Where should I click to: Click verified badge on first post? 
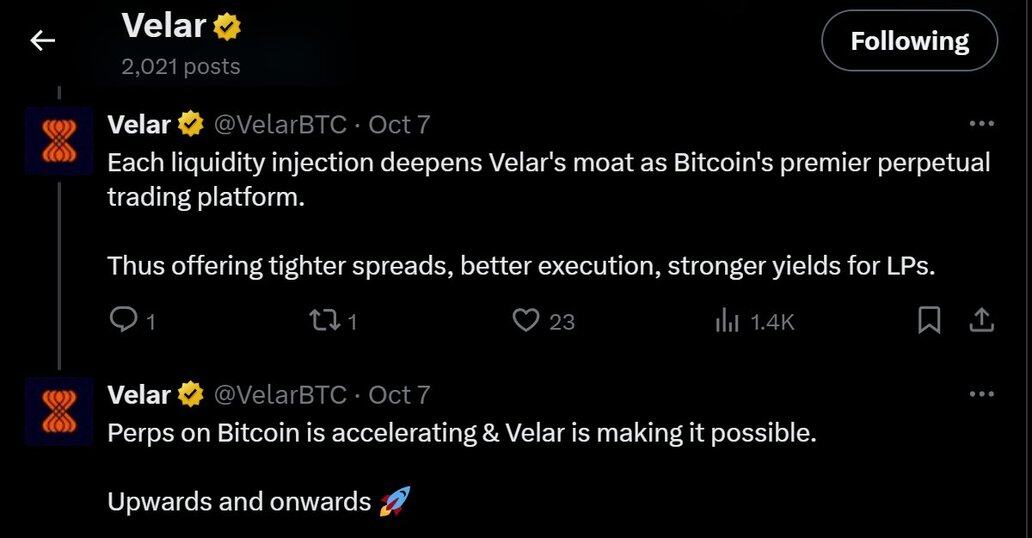click(190, 125)
